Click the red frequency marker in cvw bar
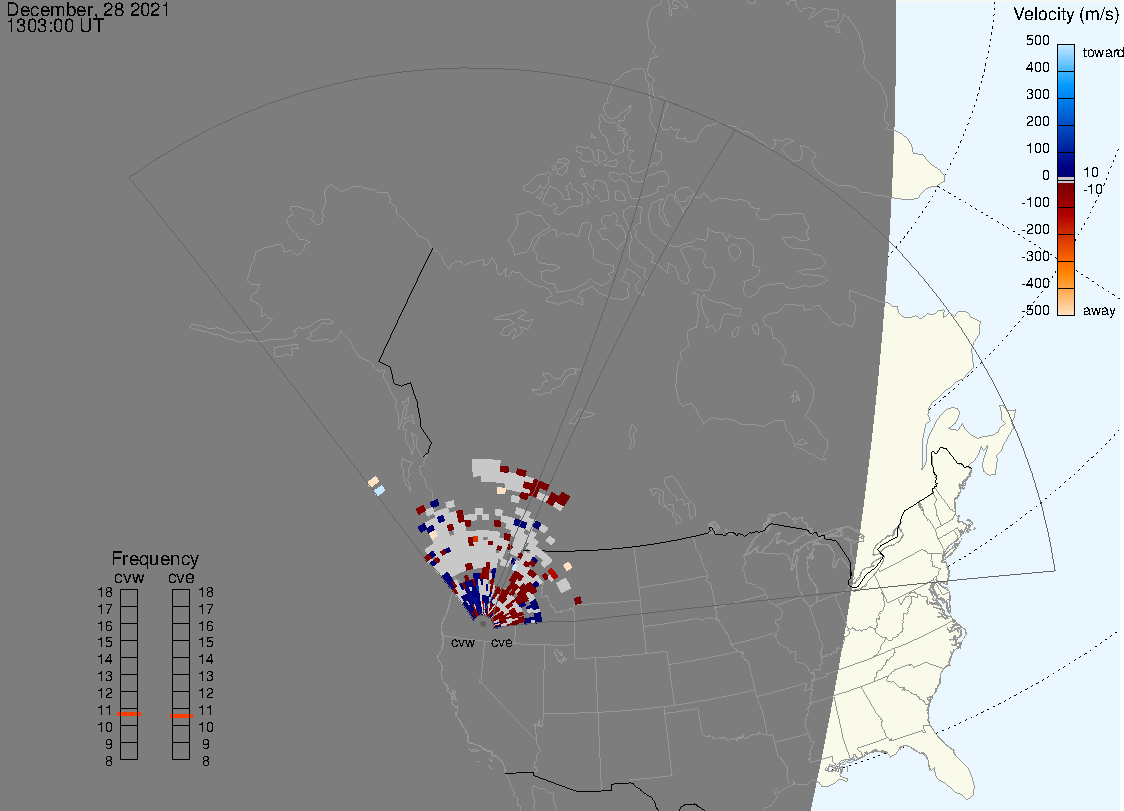1124x811 pixels. tap(129, 714)
